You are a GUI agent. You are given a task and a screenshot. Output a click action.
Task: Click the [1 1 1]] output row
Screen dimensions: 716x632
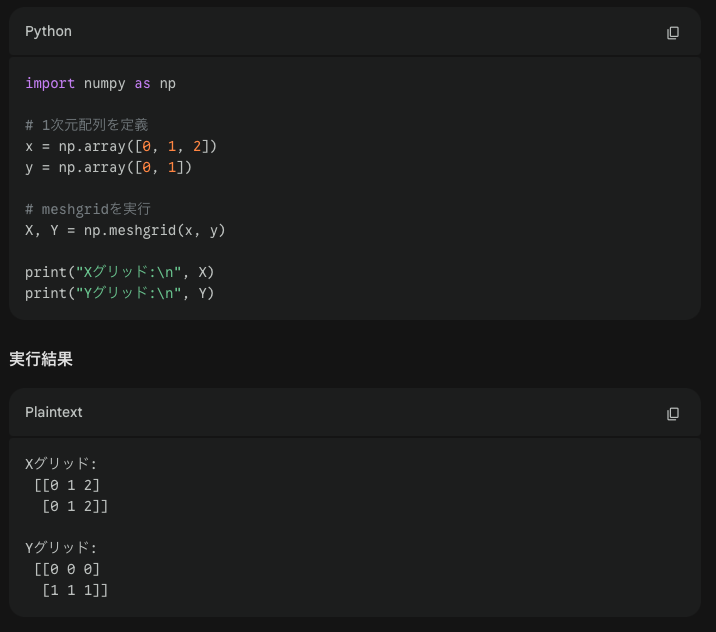tap(74, 590)
